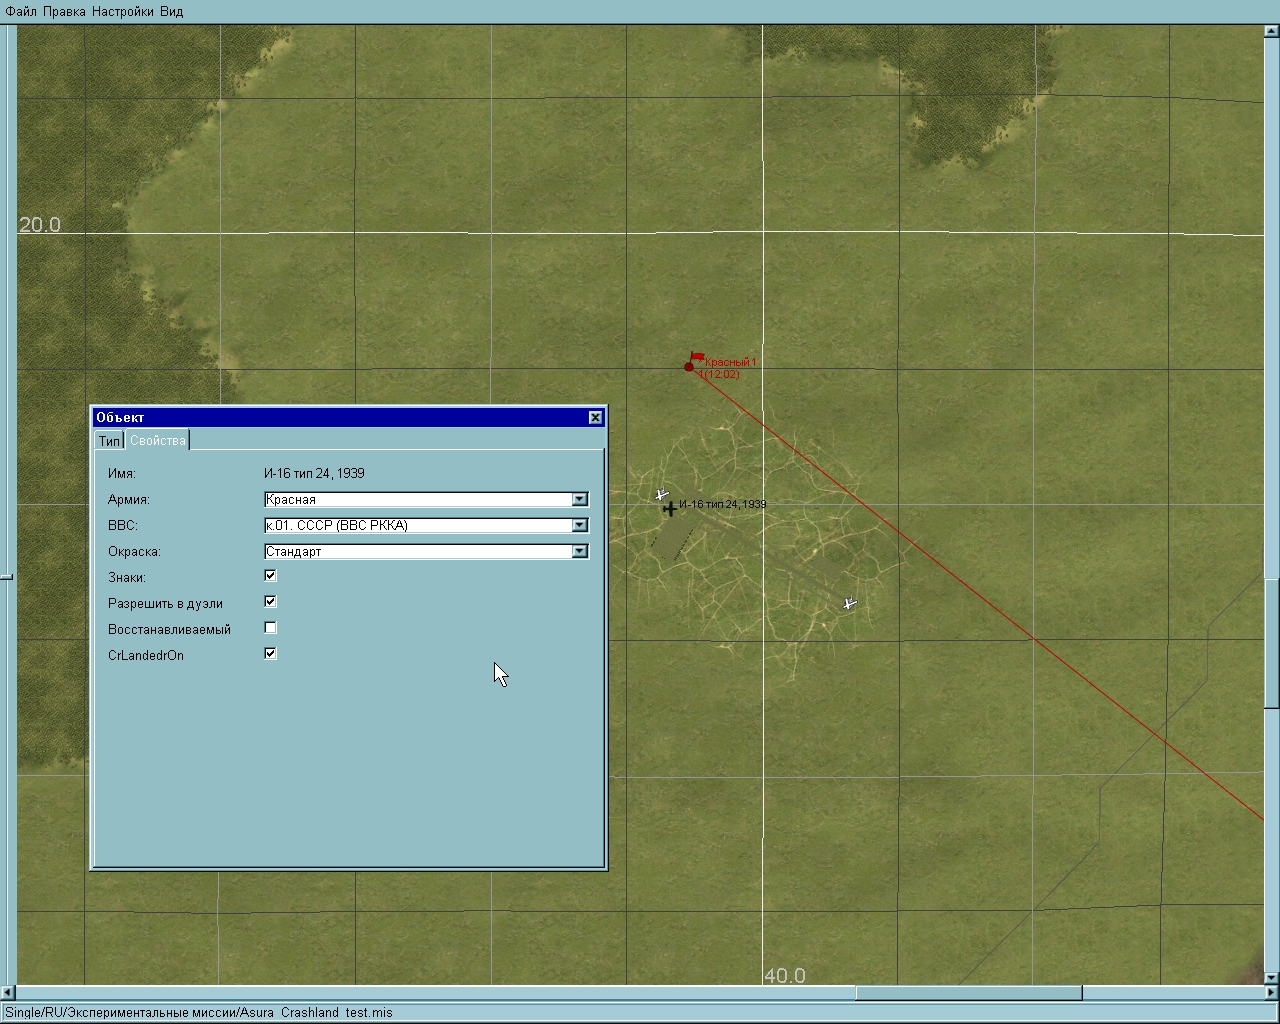Open the Вид menu
Viewport: 1280px width, 1024px height.
[x=171, y=11]
